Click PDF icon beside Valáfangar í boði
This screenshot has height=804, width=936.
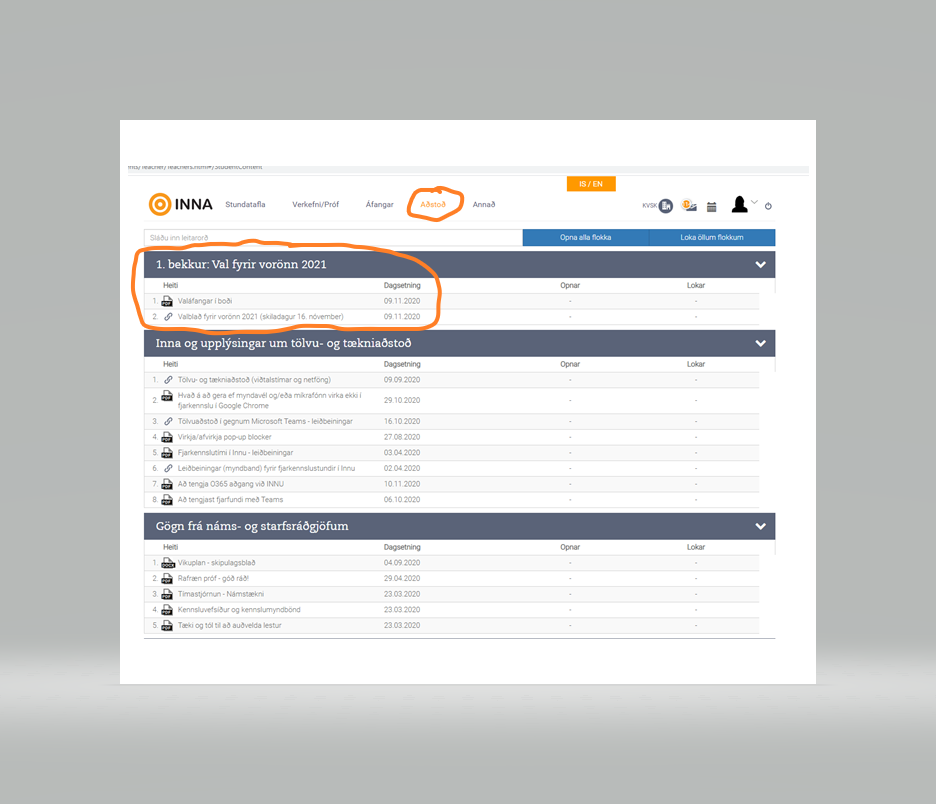pyautogui.click(x=168, y=301)
